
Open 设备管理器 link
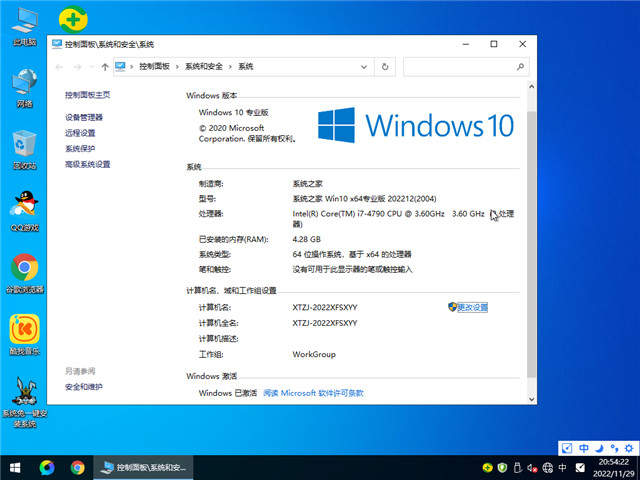tap(84, 117)
